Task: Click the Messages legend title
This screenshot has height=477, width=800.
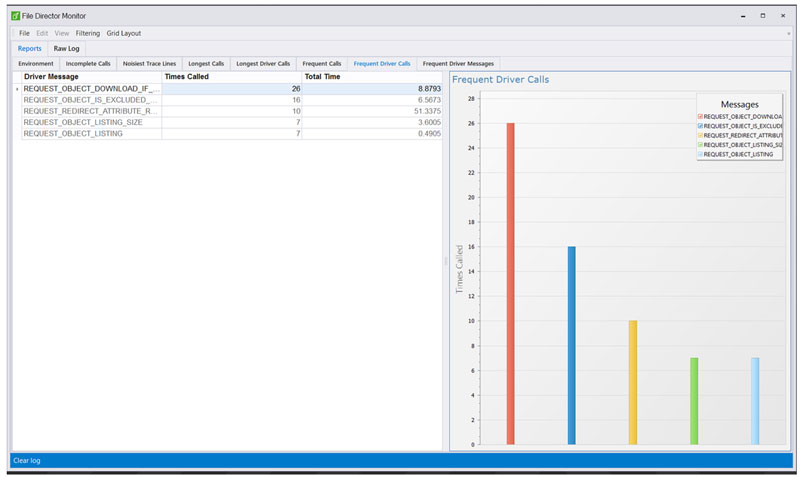Action: click(739, 104)
